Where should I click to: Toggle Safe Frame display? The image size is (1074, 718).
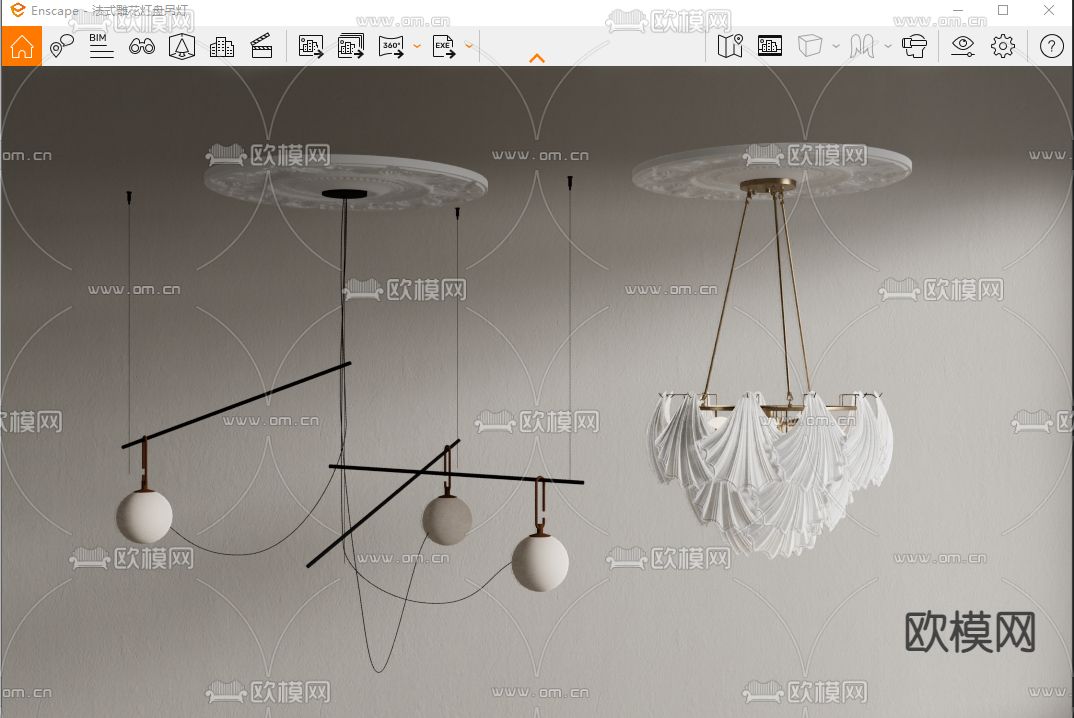click(x=769, y=46)
